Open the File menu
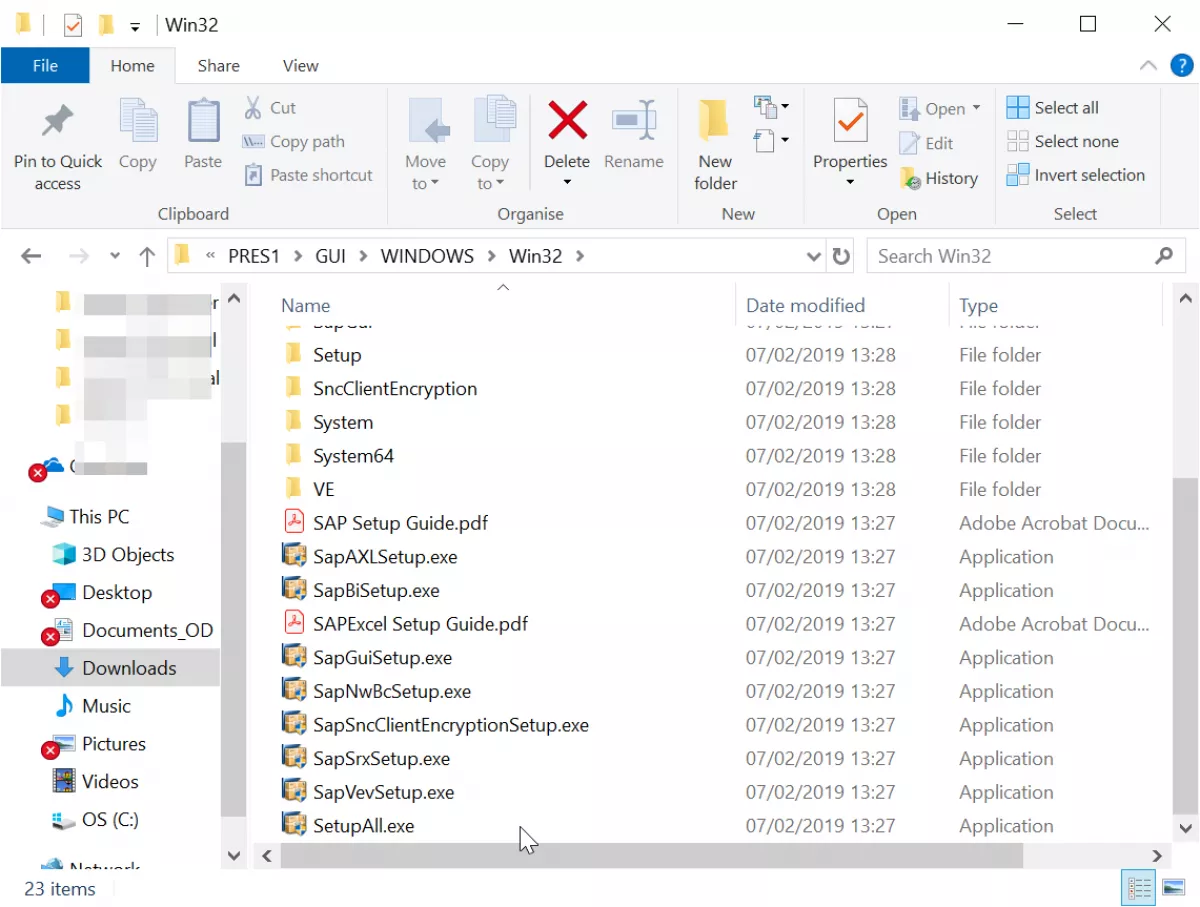The height and width of the screenshot is (907, 1200). coord(45,66)
